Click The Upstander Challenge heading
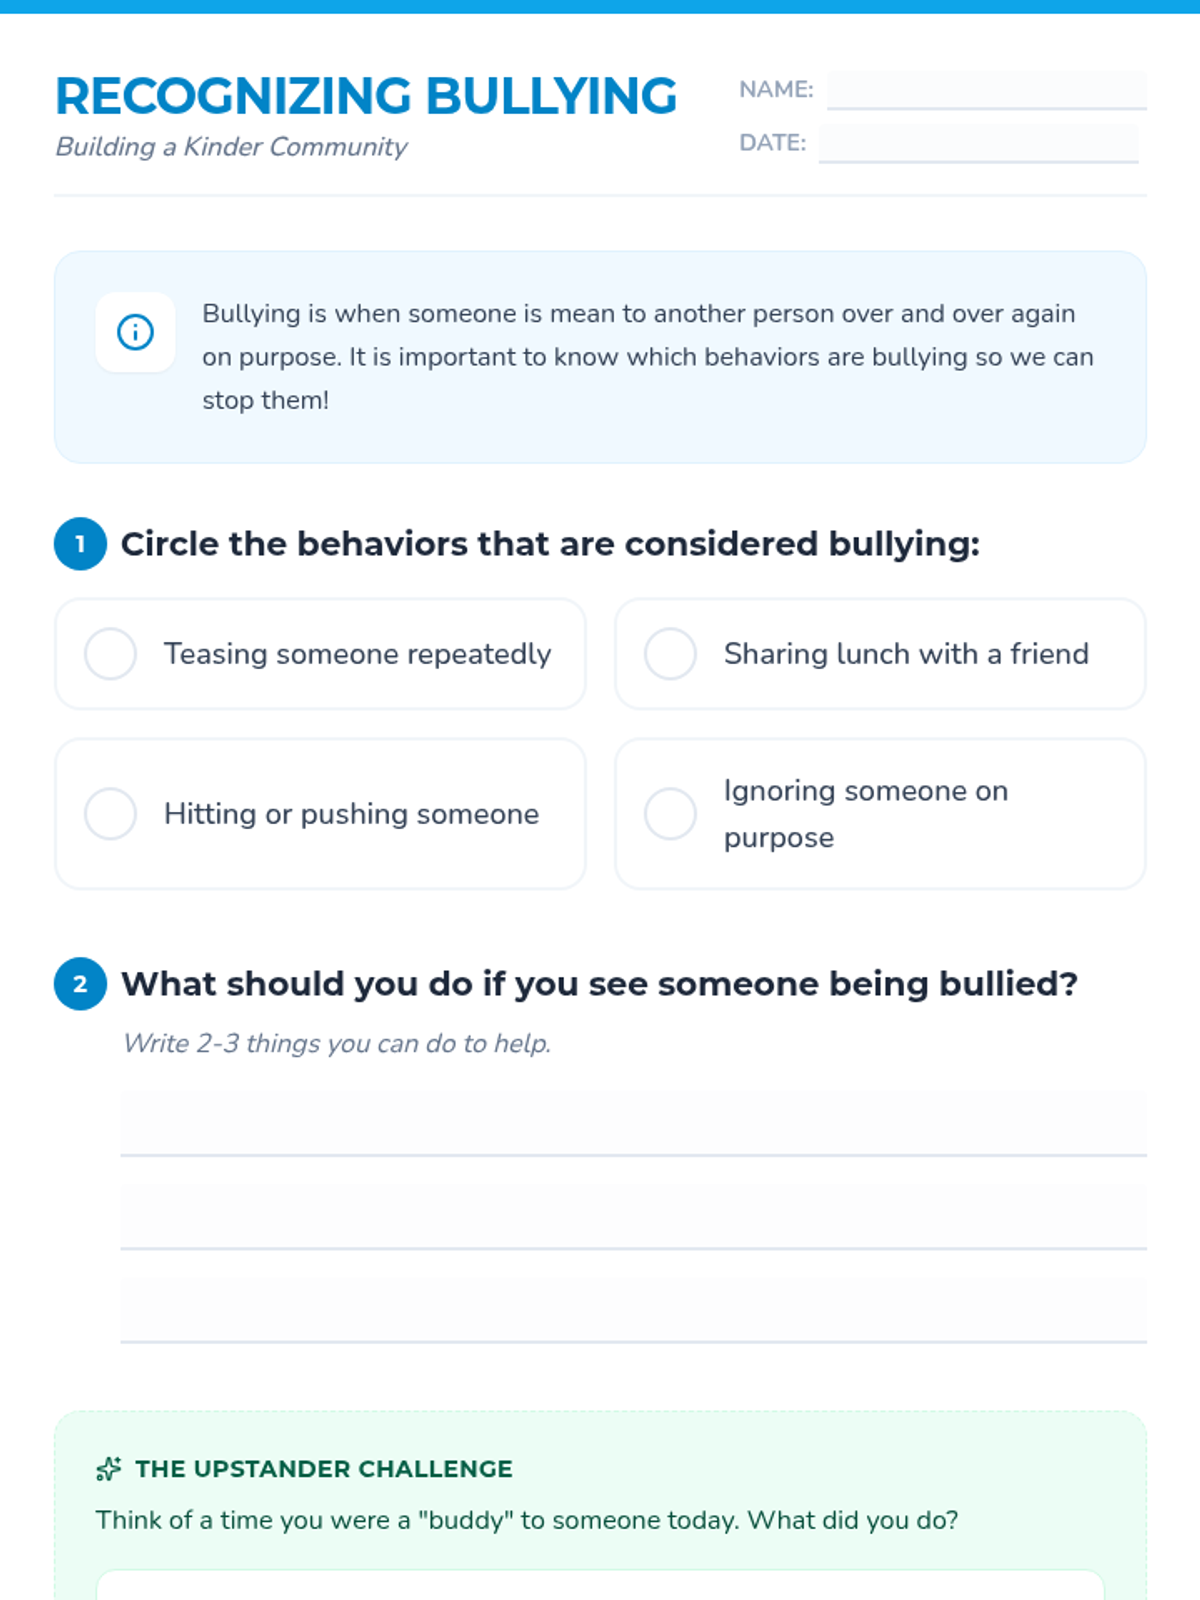Screen dimensions: 1200x1600 tap(323, 1469)
